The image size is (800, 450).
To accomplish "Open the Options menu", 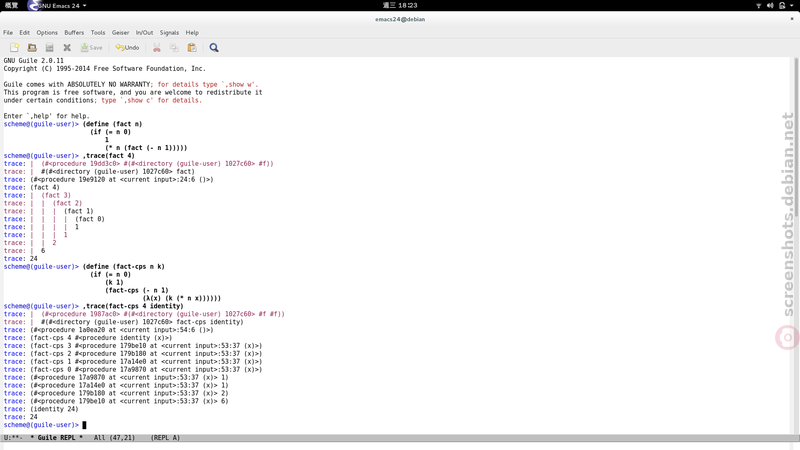I will click(47, 33).
